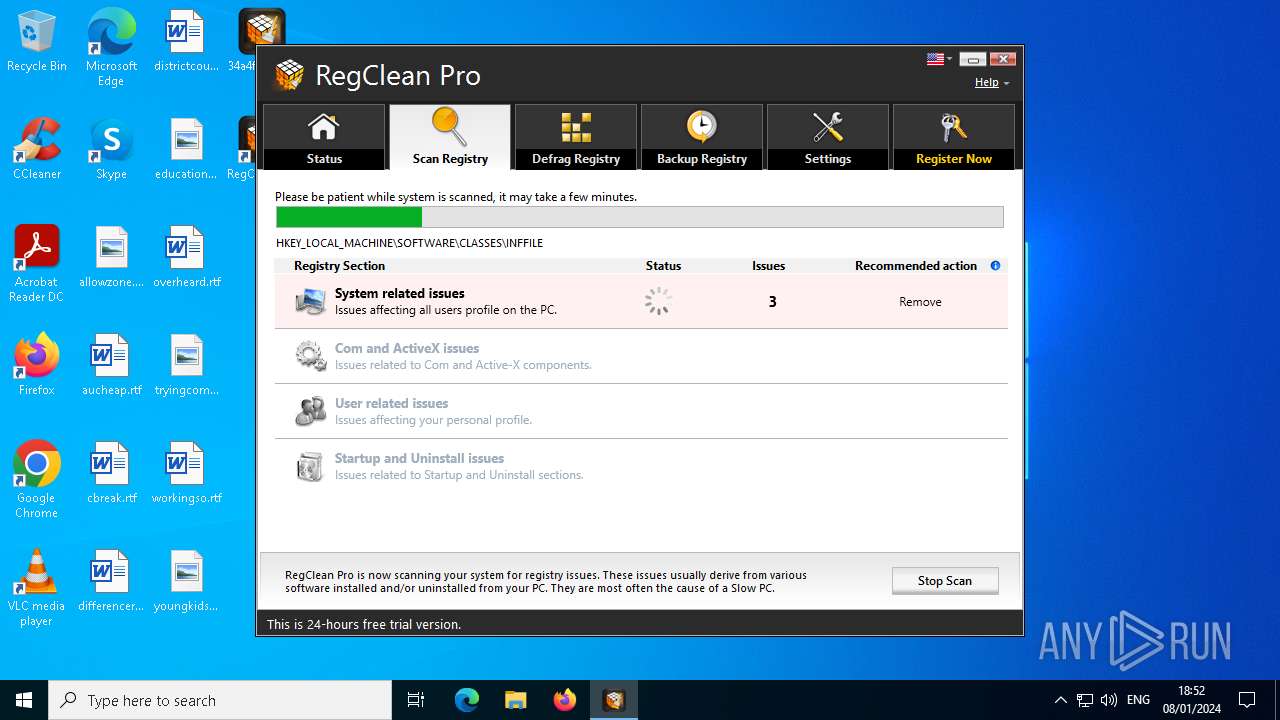Click the HKEY_LOCAL_MACHINE registry path text
Image resolution: width=1280 pixels, height=720 pixels.
(x=410, y=243)
